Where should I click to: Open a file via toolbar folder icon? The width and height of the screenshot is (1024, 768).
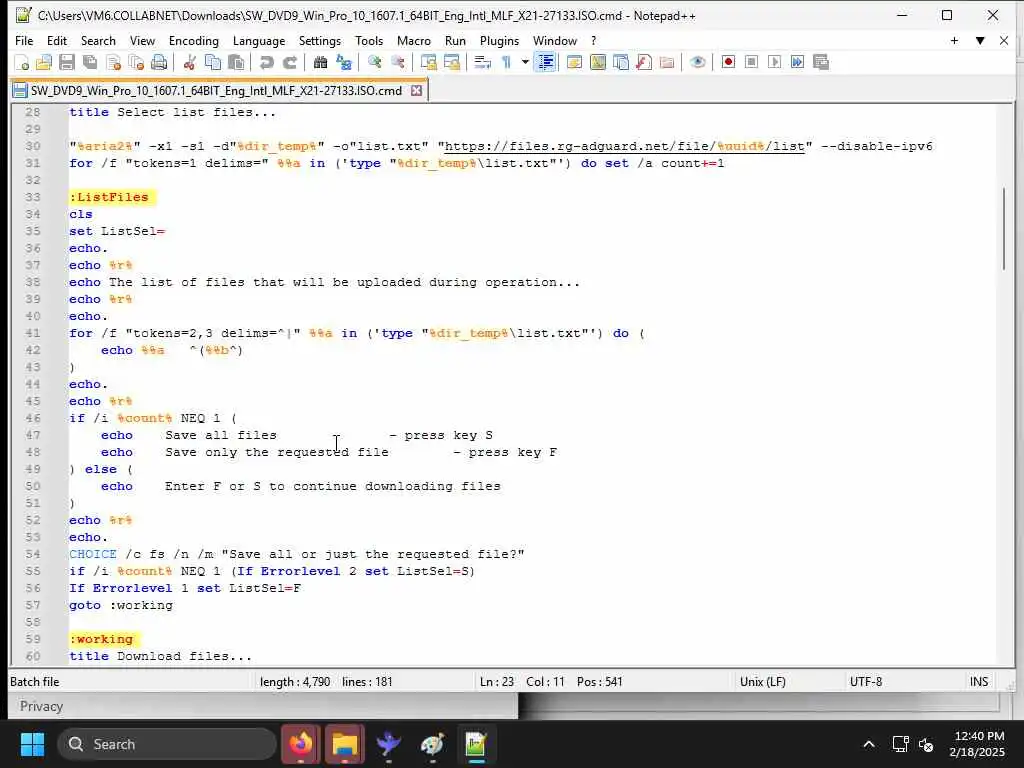[x=44, y=63]
